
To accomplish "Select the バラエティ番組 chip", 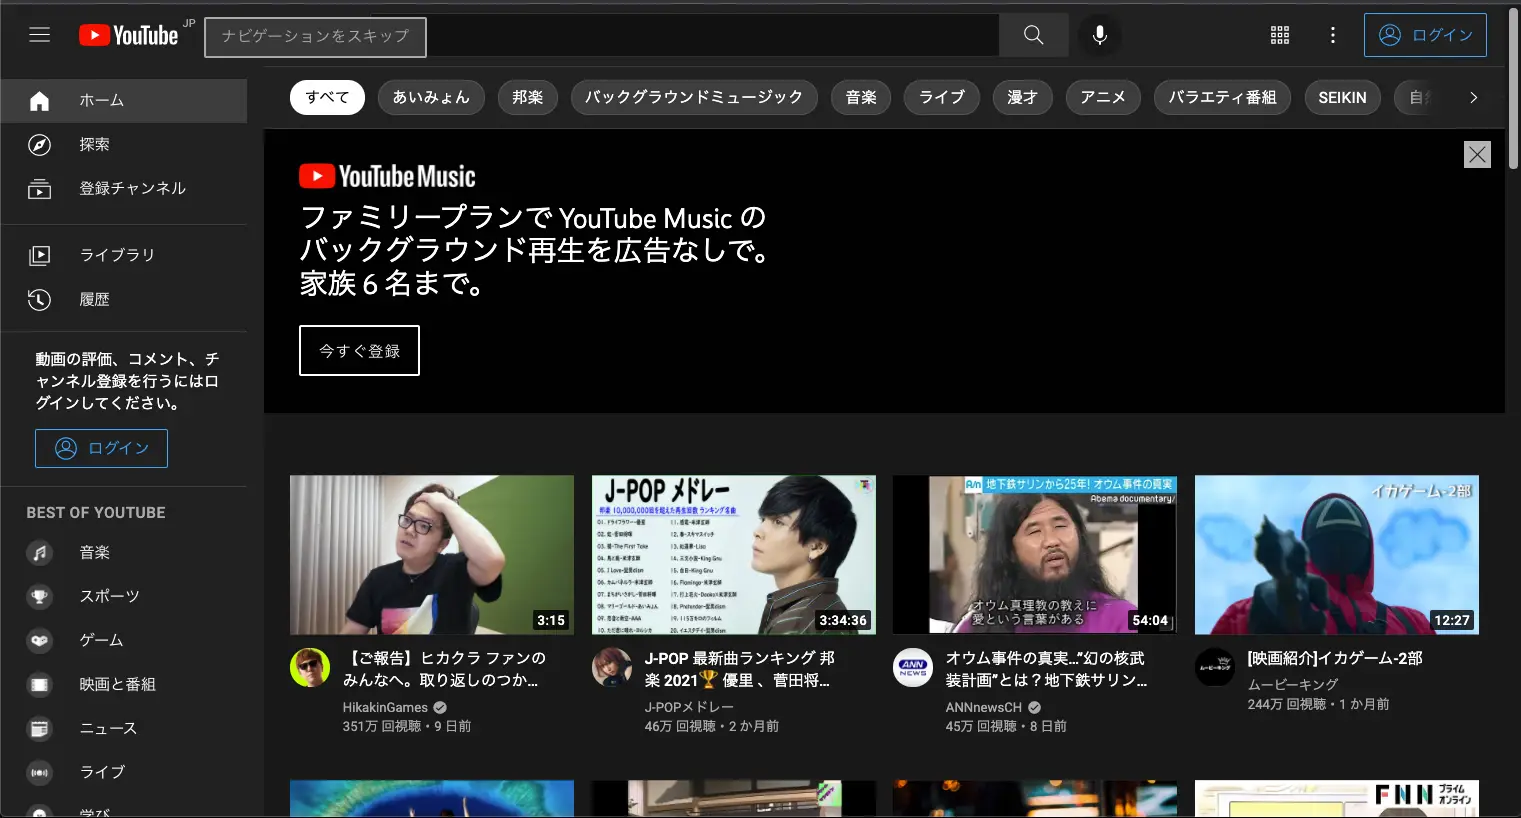I will pos(1222,97).
